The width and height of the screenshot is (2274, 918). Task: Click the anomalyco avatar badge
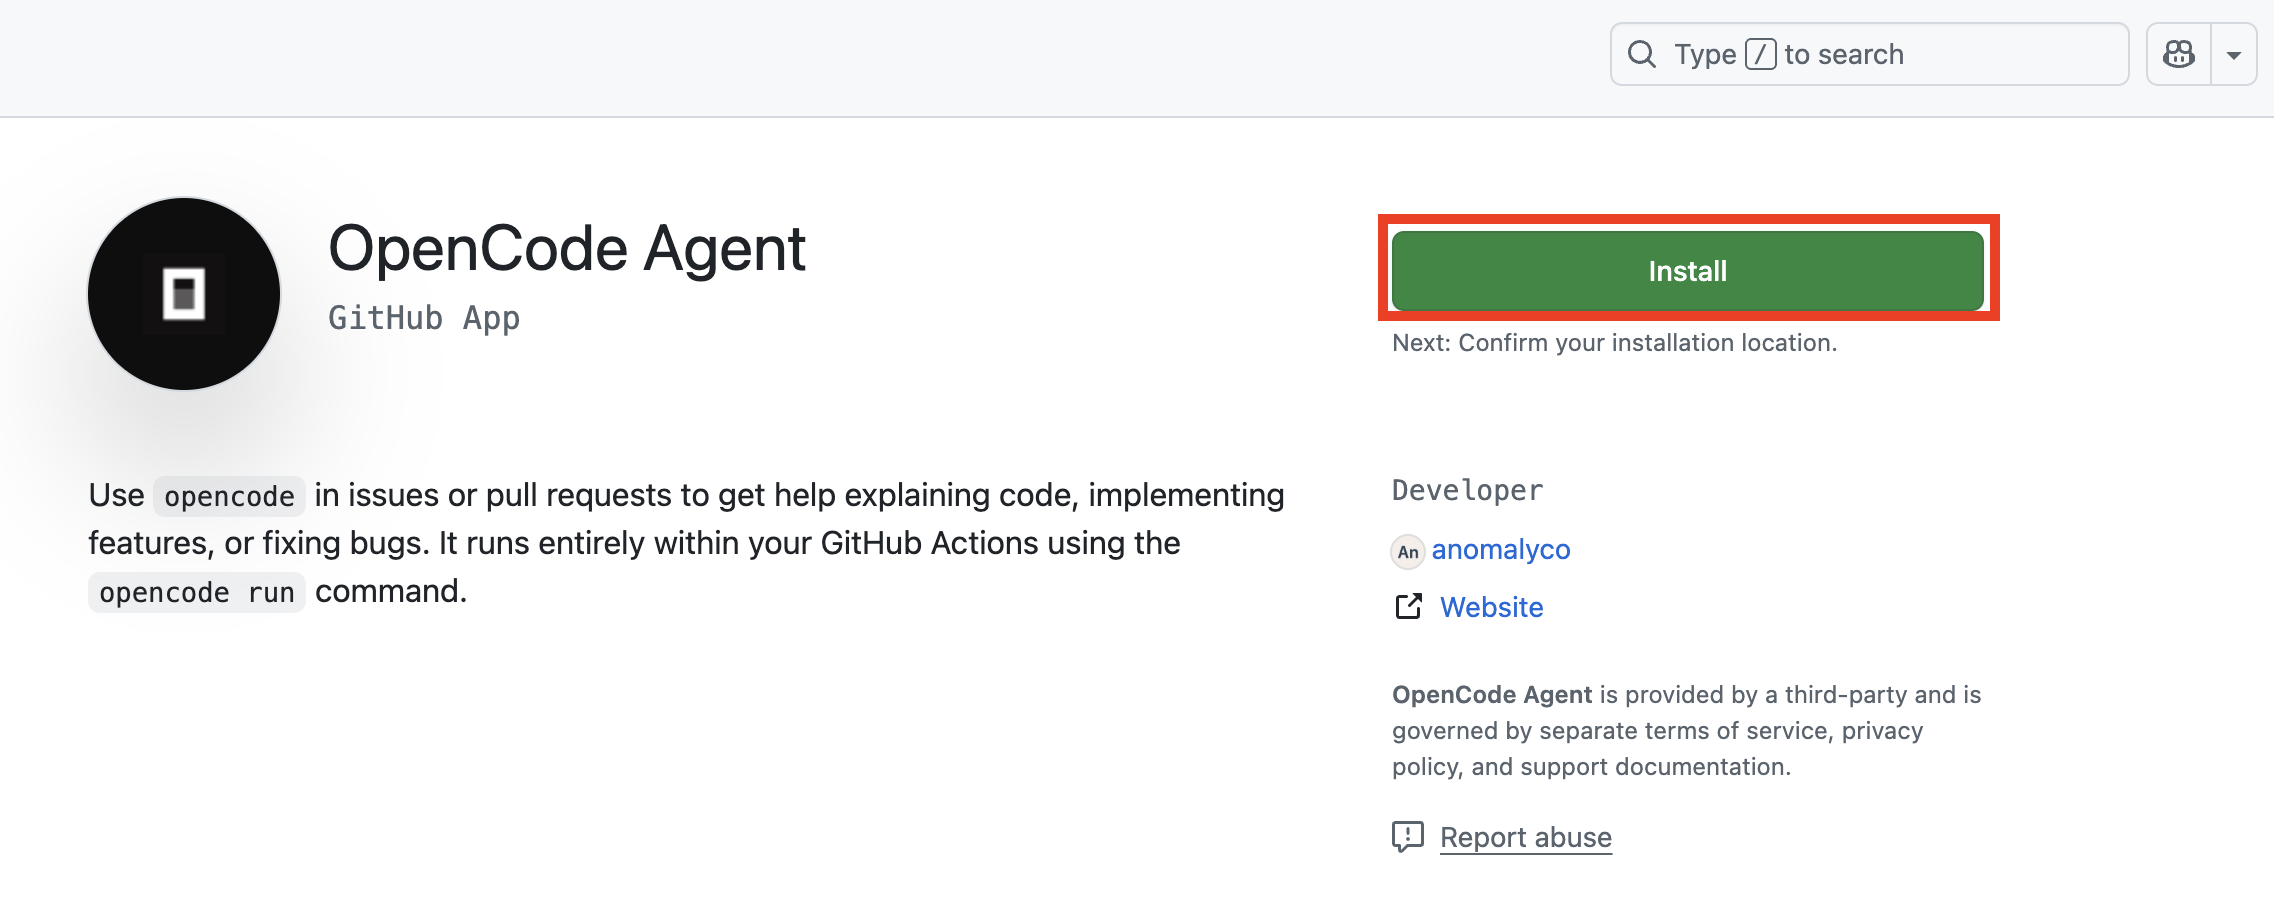click(x=1408, y=551)
